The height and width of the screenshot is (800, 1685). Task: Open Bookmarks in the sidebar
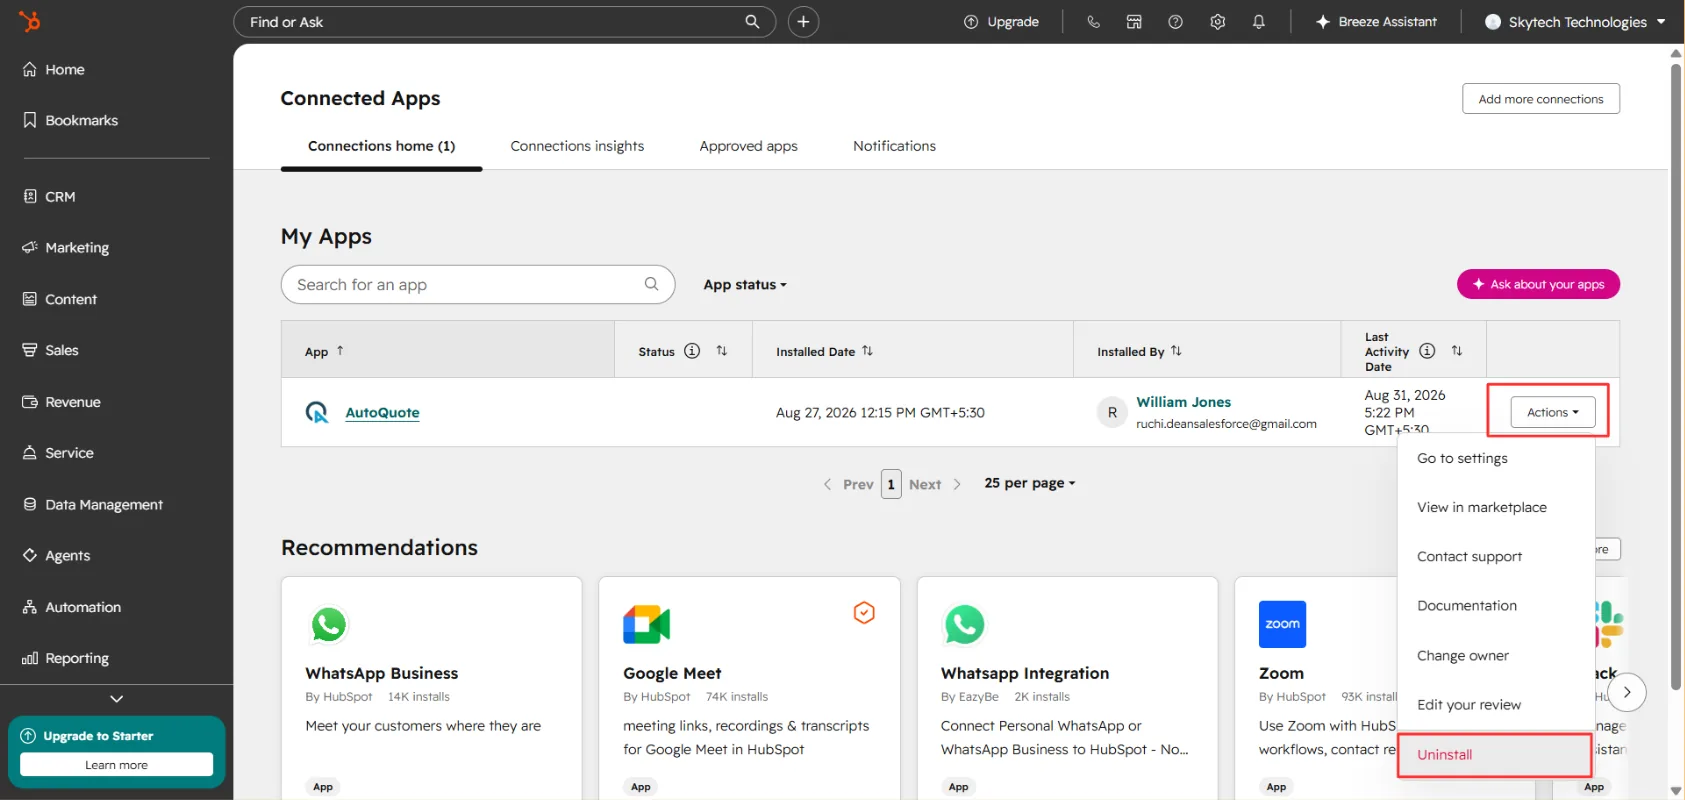70,120
